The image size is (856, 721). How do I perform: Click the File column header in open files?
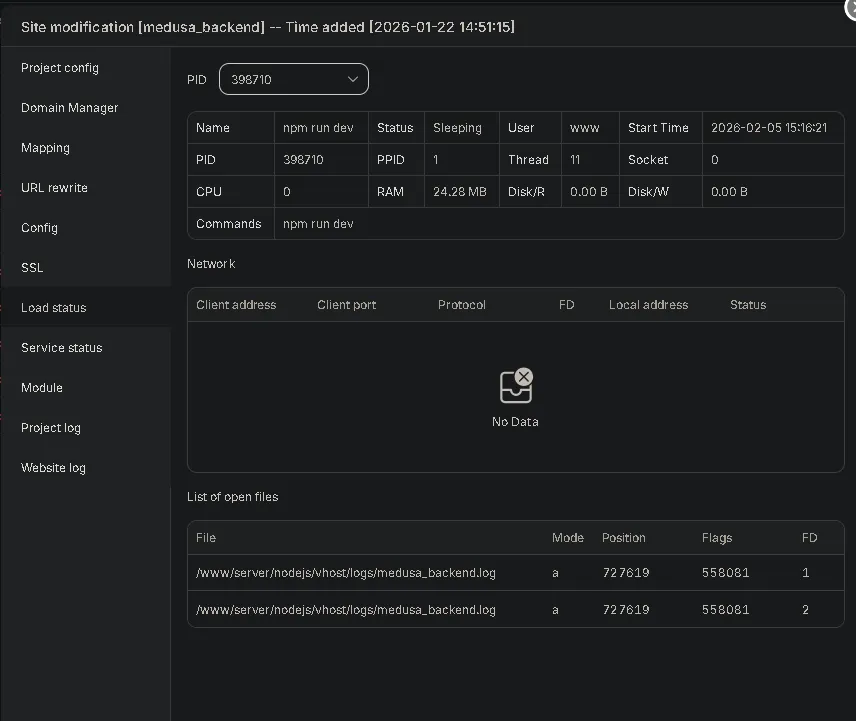[206, 538]
